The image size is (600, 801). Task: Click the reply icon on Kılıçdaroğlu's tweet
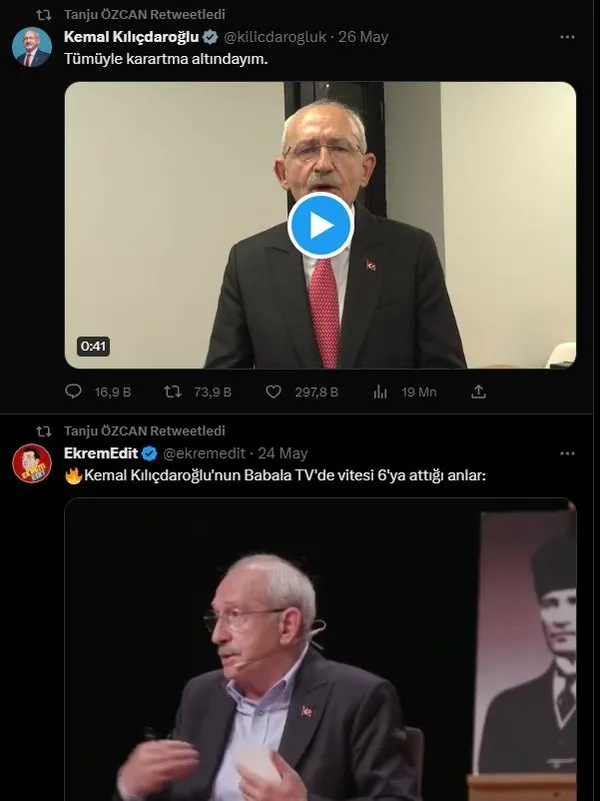coord(73,392)
